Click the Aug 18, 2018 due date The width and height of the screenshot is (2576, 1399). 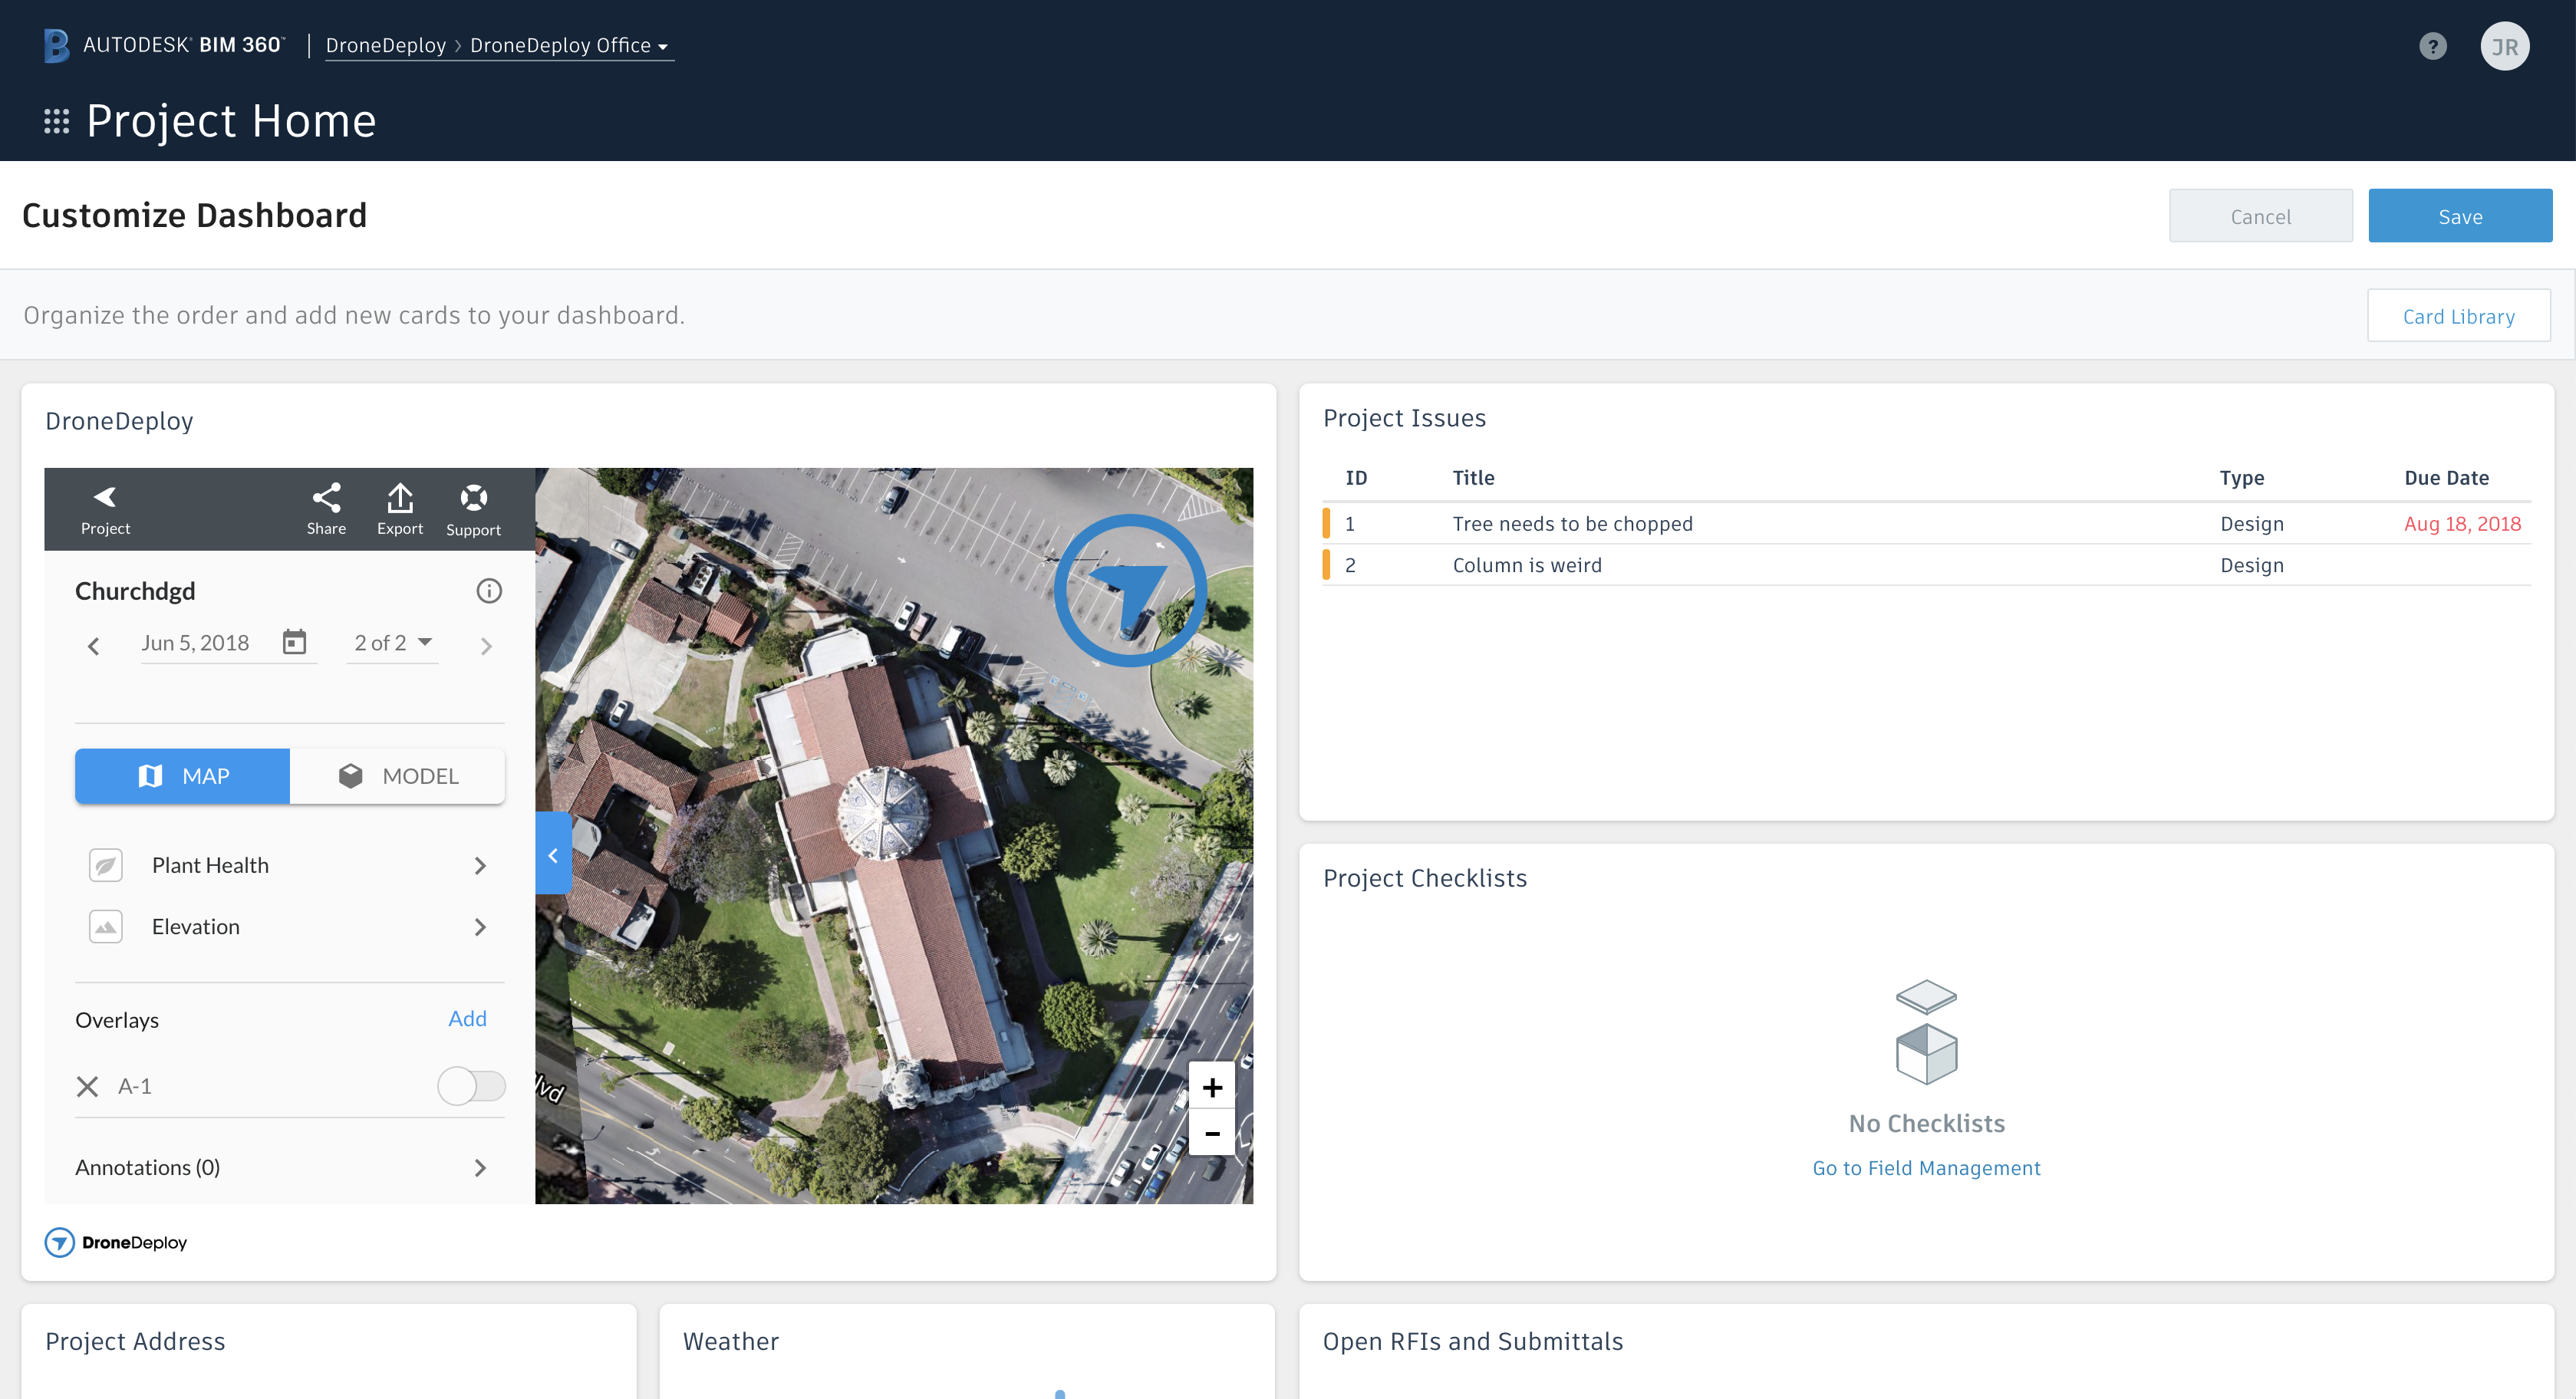point(2462,524)
